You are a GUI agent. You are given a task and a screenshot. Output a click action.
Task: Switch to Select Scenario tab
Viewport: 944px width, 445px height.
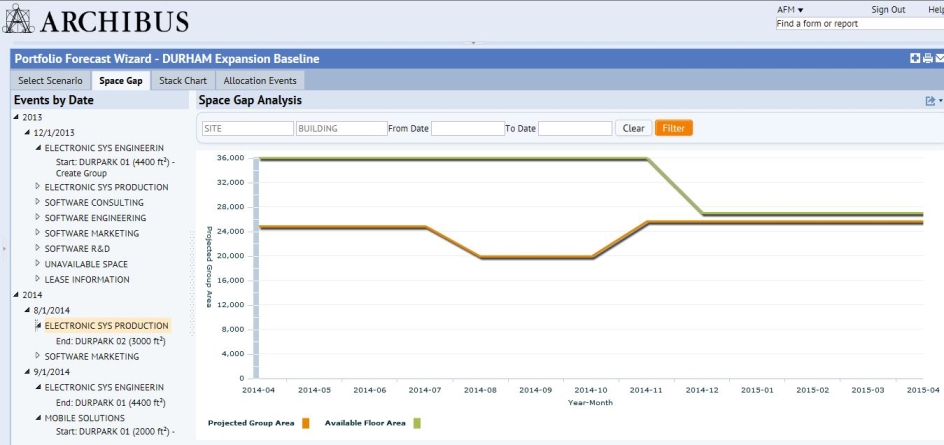click(51, 81)
